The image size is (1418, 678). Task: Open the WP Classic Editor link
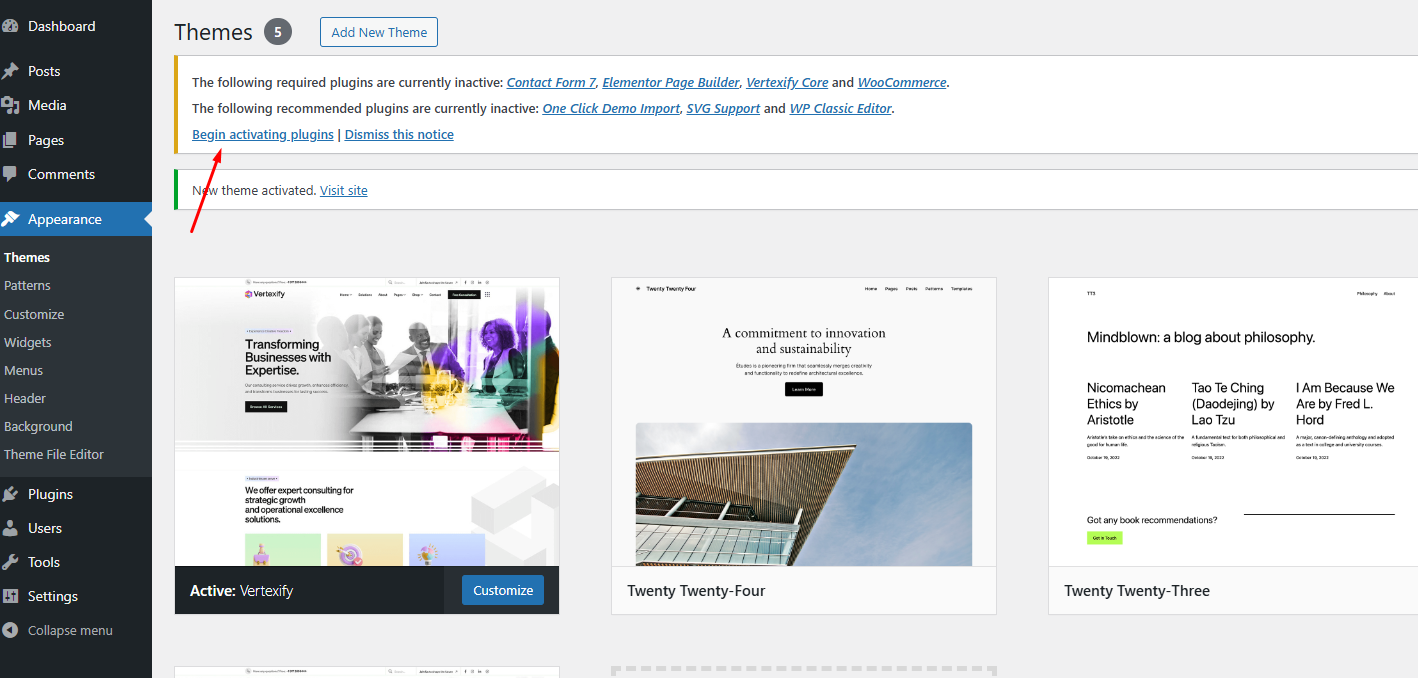[841, 109]
